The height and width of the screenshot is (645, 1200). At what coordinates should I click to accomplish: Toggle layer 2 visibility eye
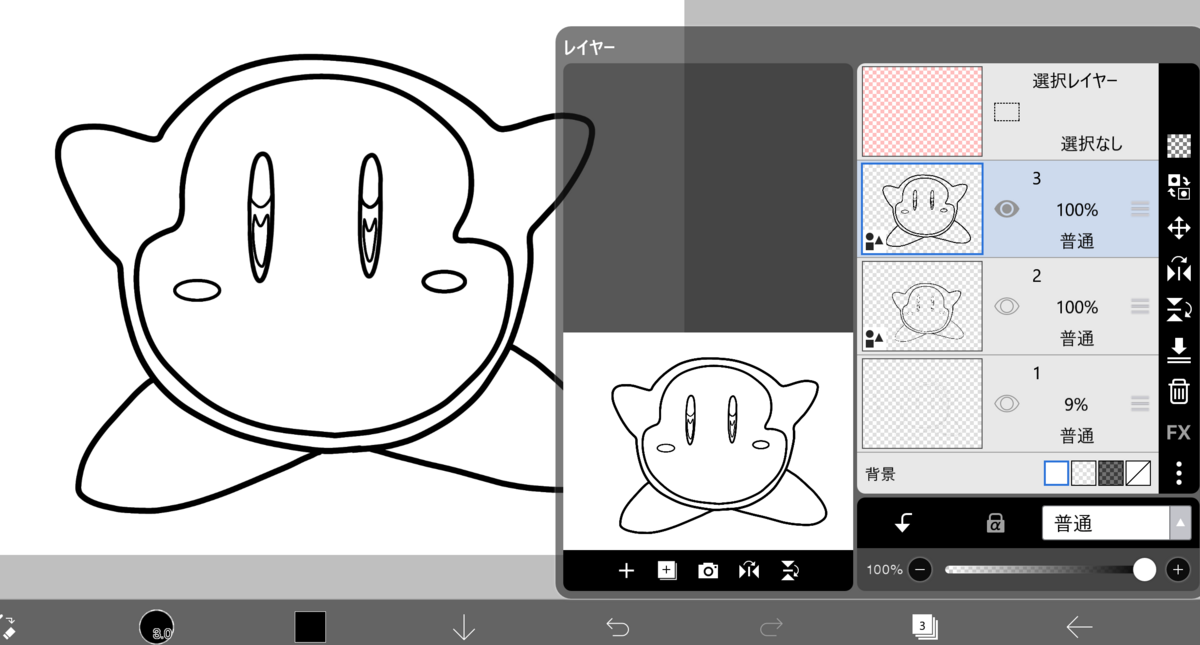point(1007,306)
